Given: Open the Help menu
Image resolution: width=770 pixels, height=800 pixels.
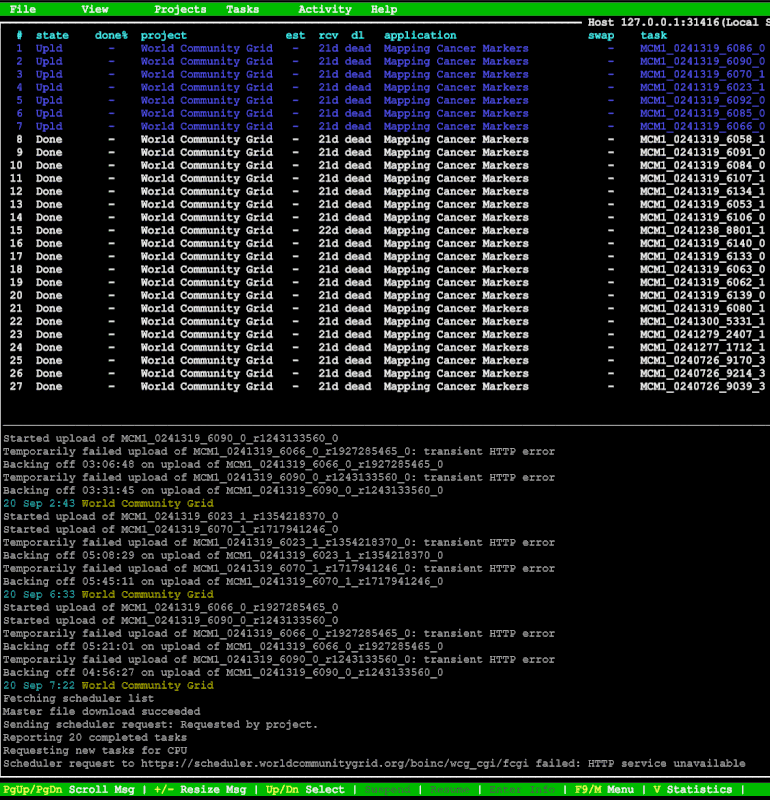Looking at the screenshot, I should click(384, 9).
